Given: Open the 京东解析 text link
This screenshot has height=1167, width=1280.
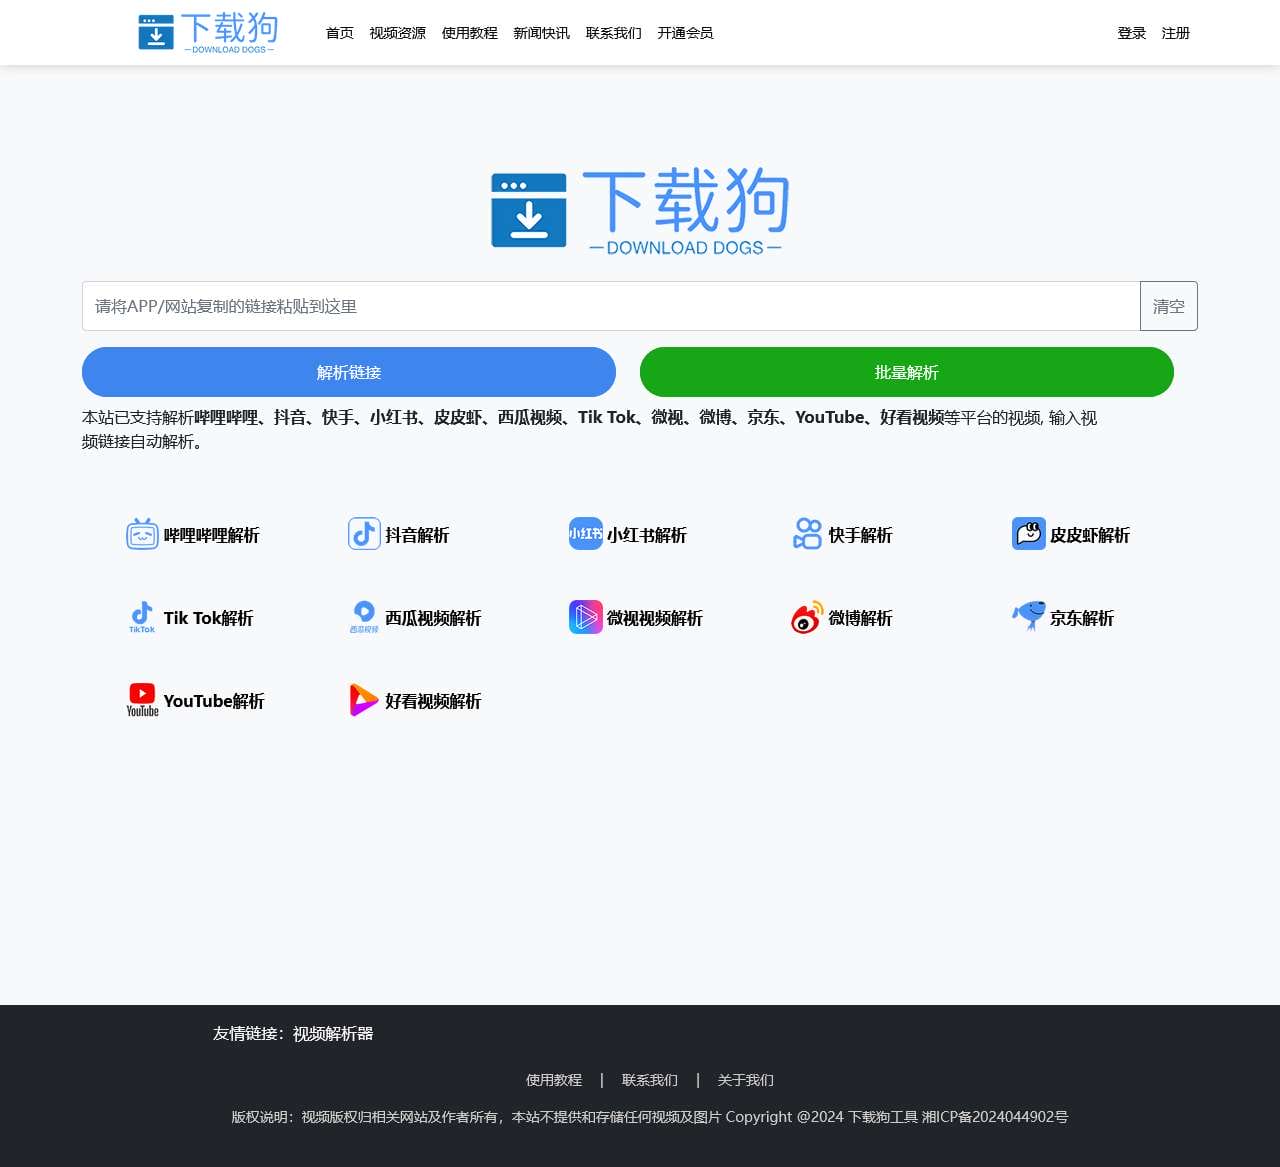Looking at the screenshot, I should (x=1082, y=618).
